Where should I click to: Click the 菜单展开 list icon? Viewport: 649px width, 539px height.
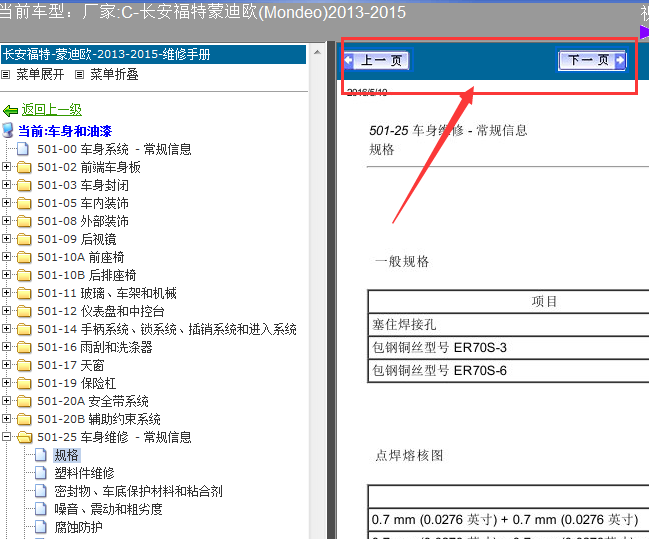5,75
